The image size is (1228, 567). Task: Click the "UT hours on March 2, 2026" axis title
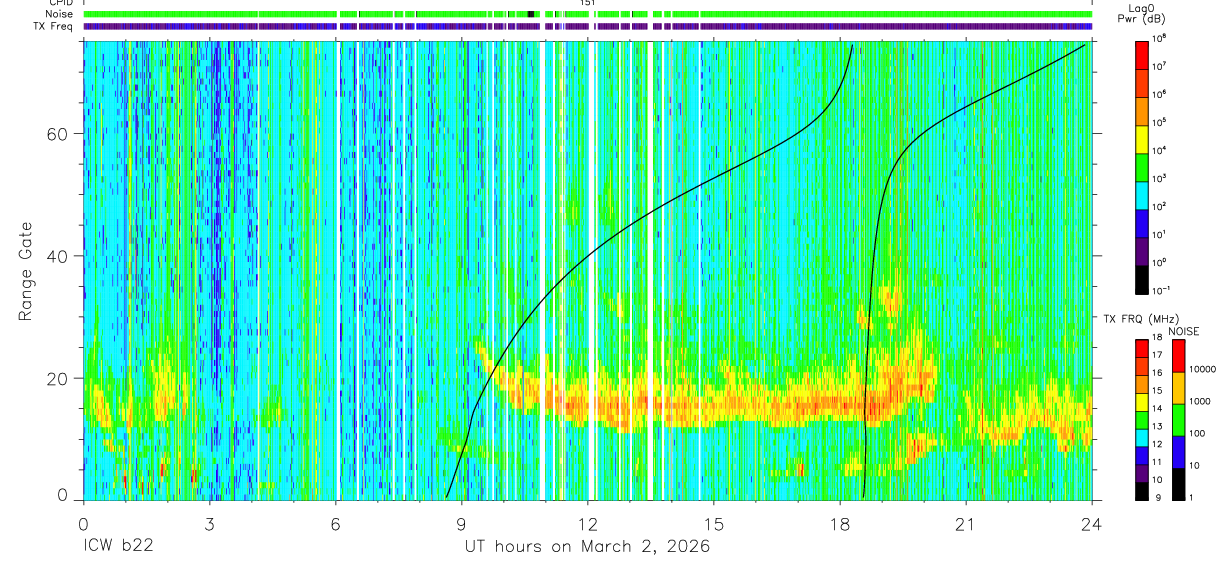(x=587, y=546)
